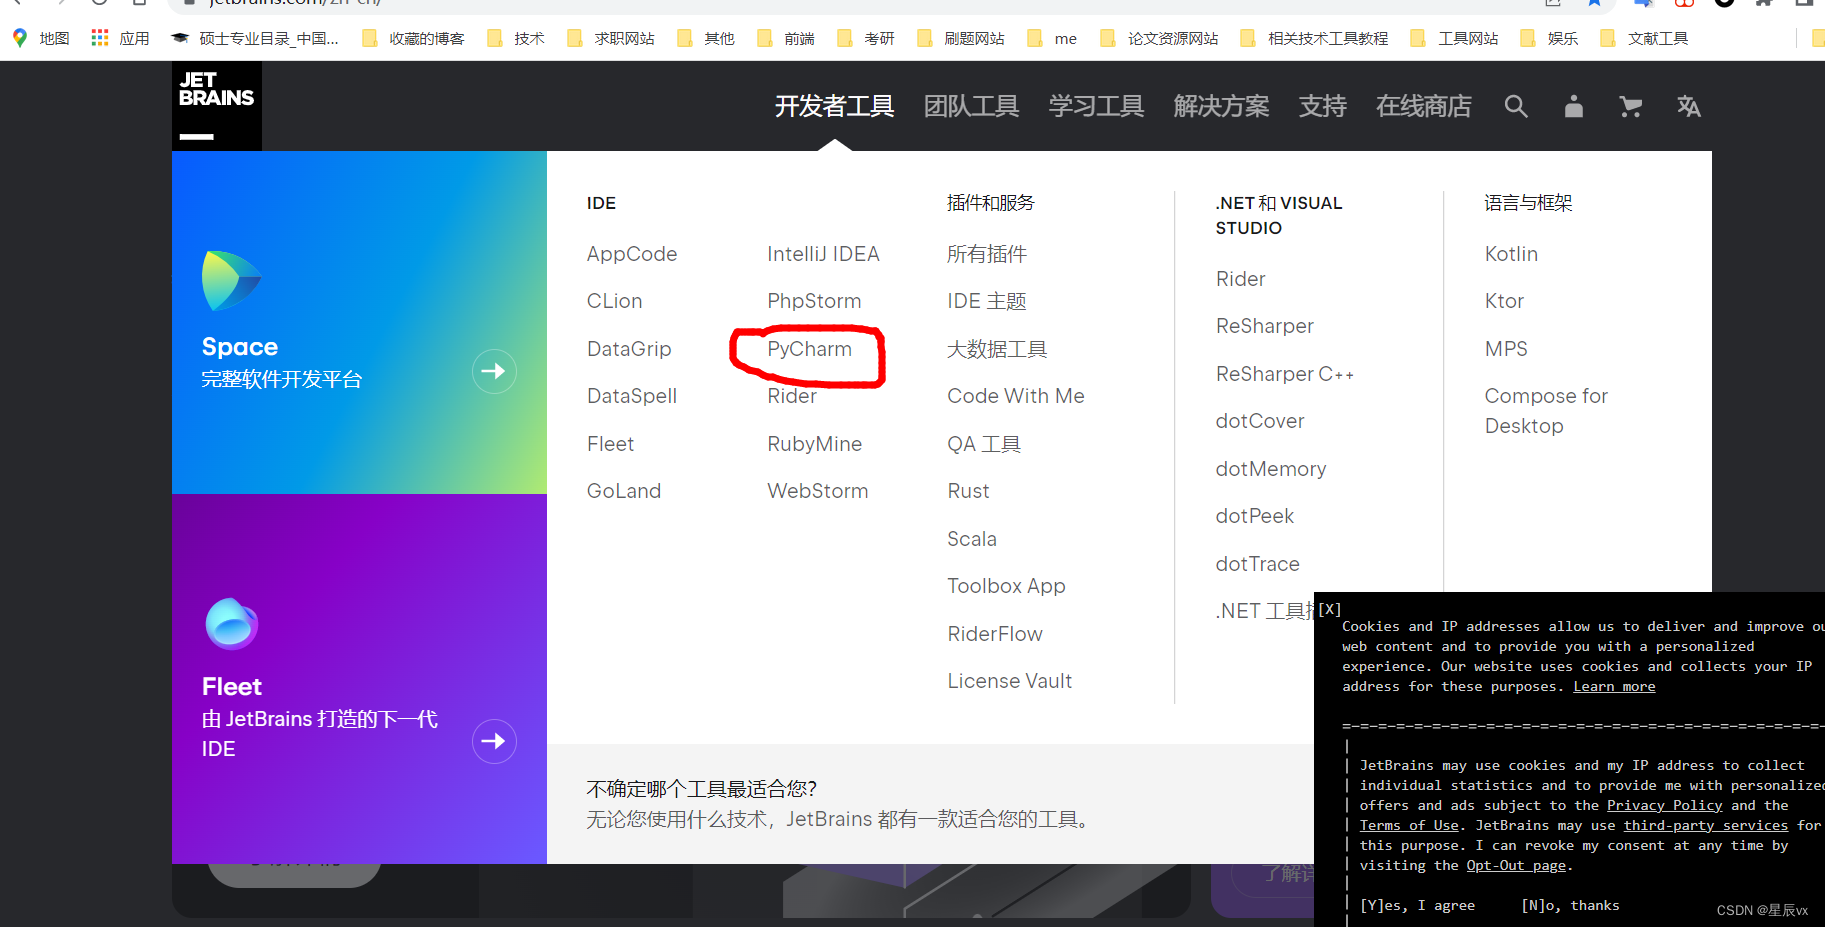Switch to the 团队工具 menu
Screen dimensions: 1825x927
click(x=970, y=106)
